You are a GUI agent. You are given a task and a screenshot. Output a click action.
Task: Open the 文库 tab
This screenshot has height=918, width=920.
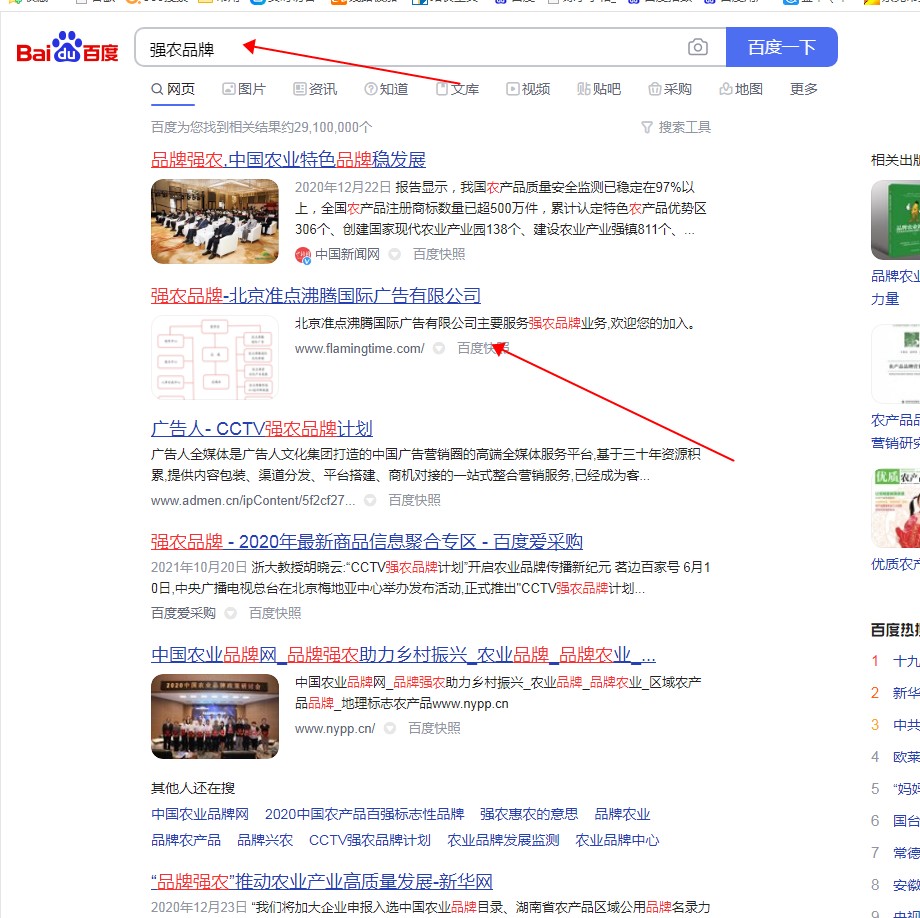pos(457,89)
